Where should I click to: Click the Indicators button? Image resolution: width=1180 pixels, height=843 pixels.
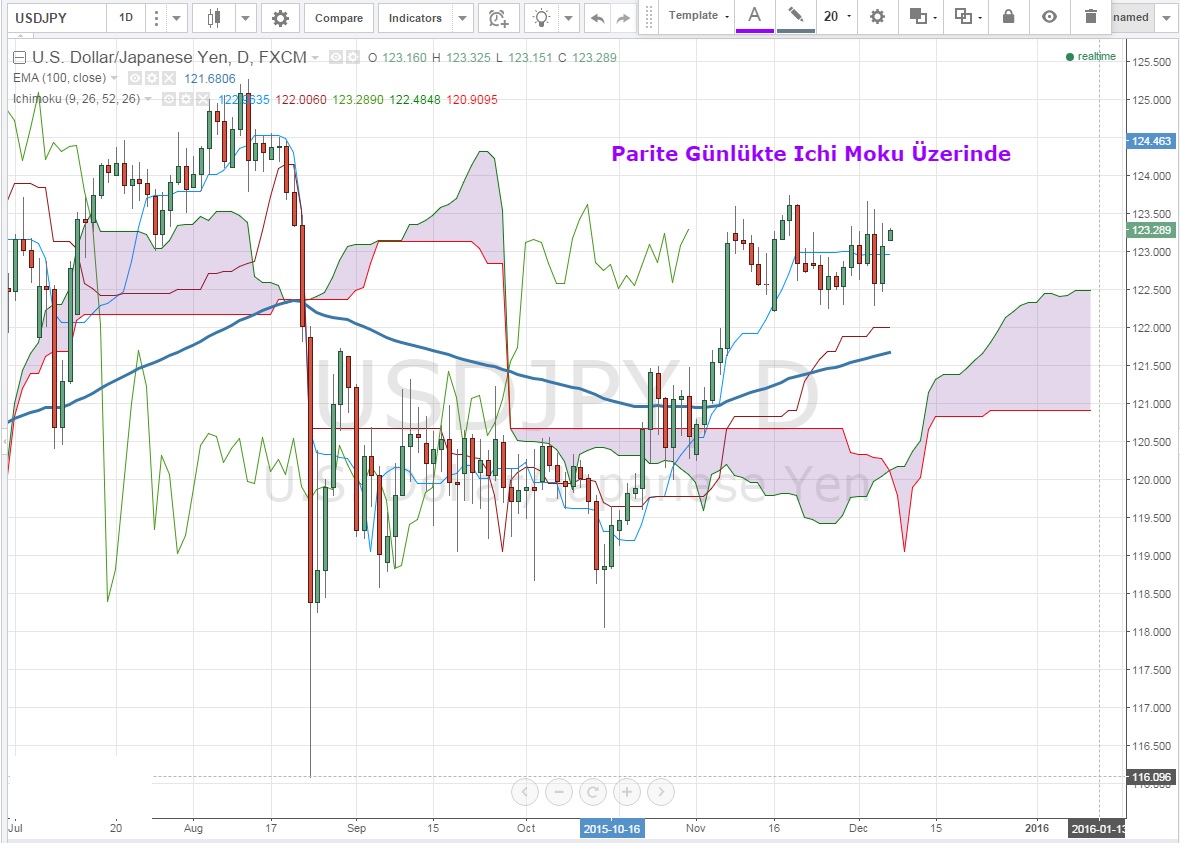coord(415,18)
